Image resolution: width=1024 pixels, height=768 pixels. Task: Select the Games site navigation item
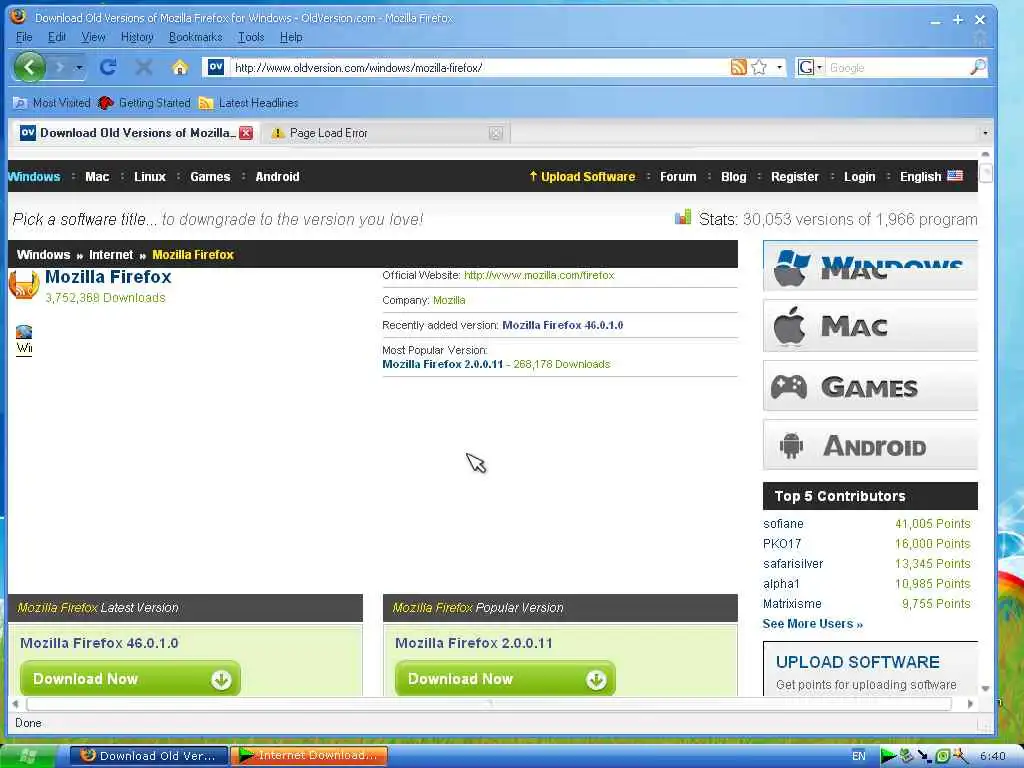tap(210, 176)
